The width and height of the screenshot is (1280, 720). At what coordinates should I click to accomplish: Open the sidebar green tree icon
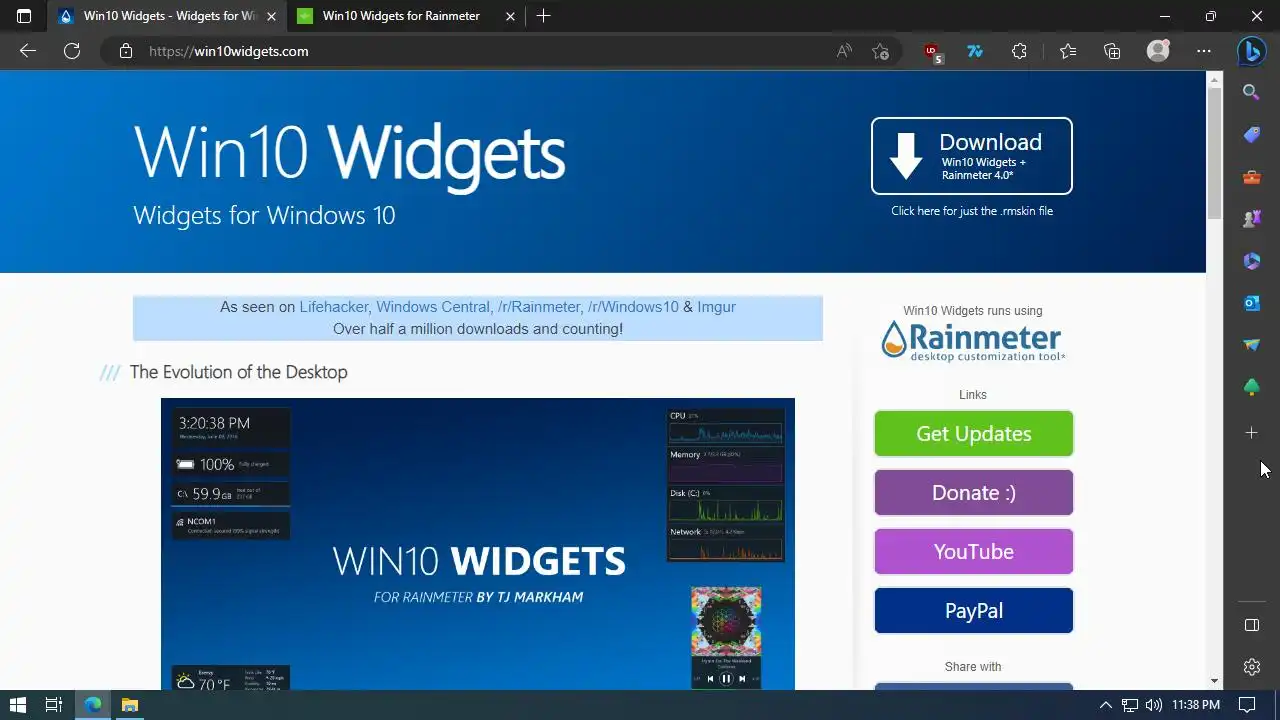pyautogui.click(x=1251, y=387)
